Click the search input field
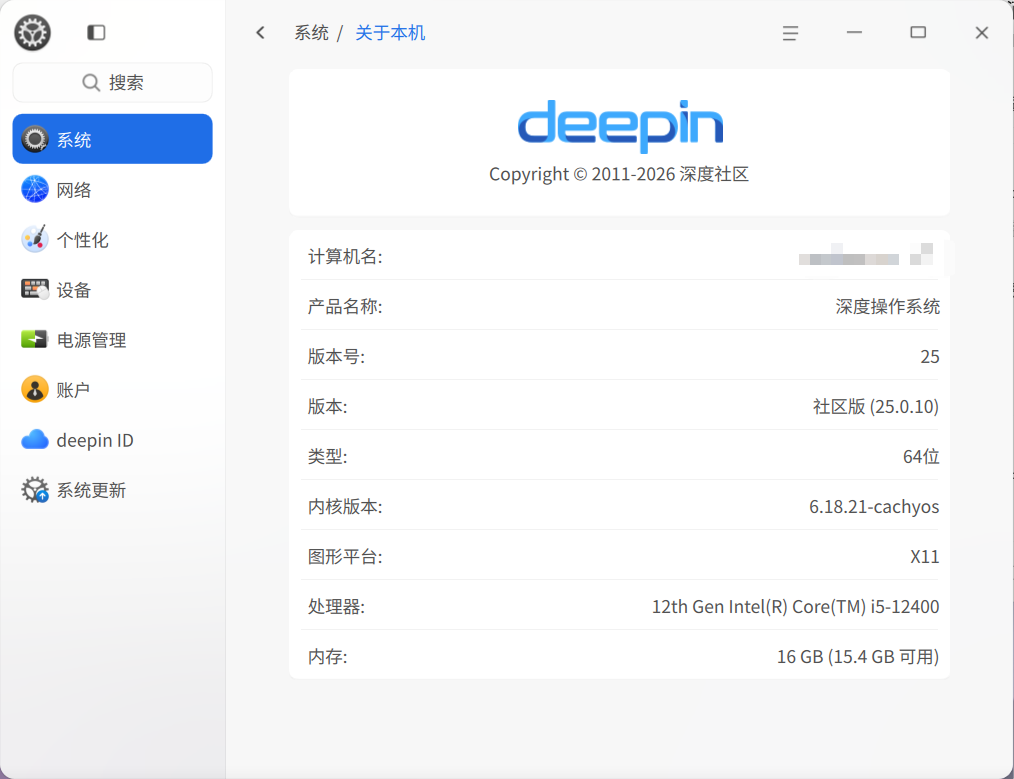Viewport: 1014px width, 779px height. pyautogui.click(x=112, y=83)
